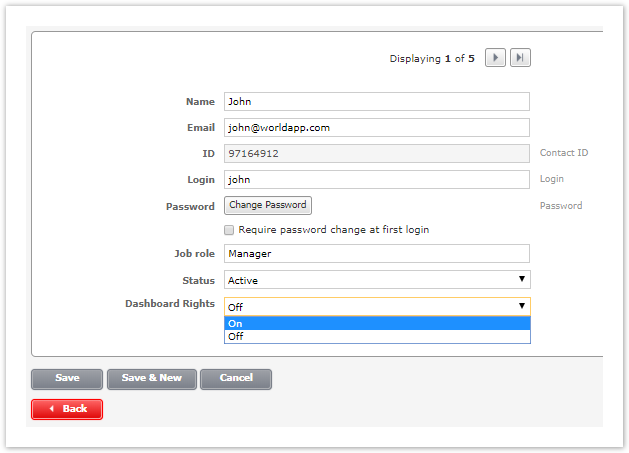Click the Dashboard Rights label
The width and height of the screenshot is (629, 453).
tap(169, 304)
